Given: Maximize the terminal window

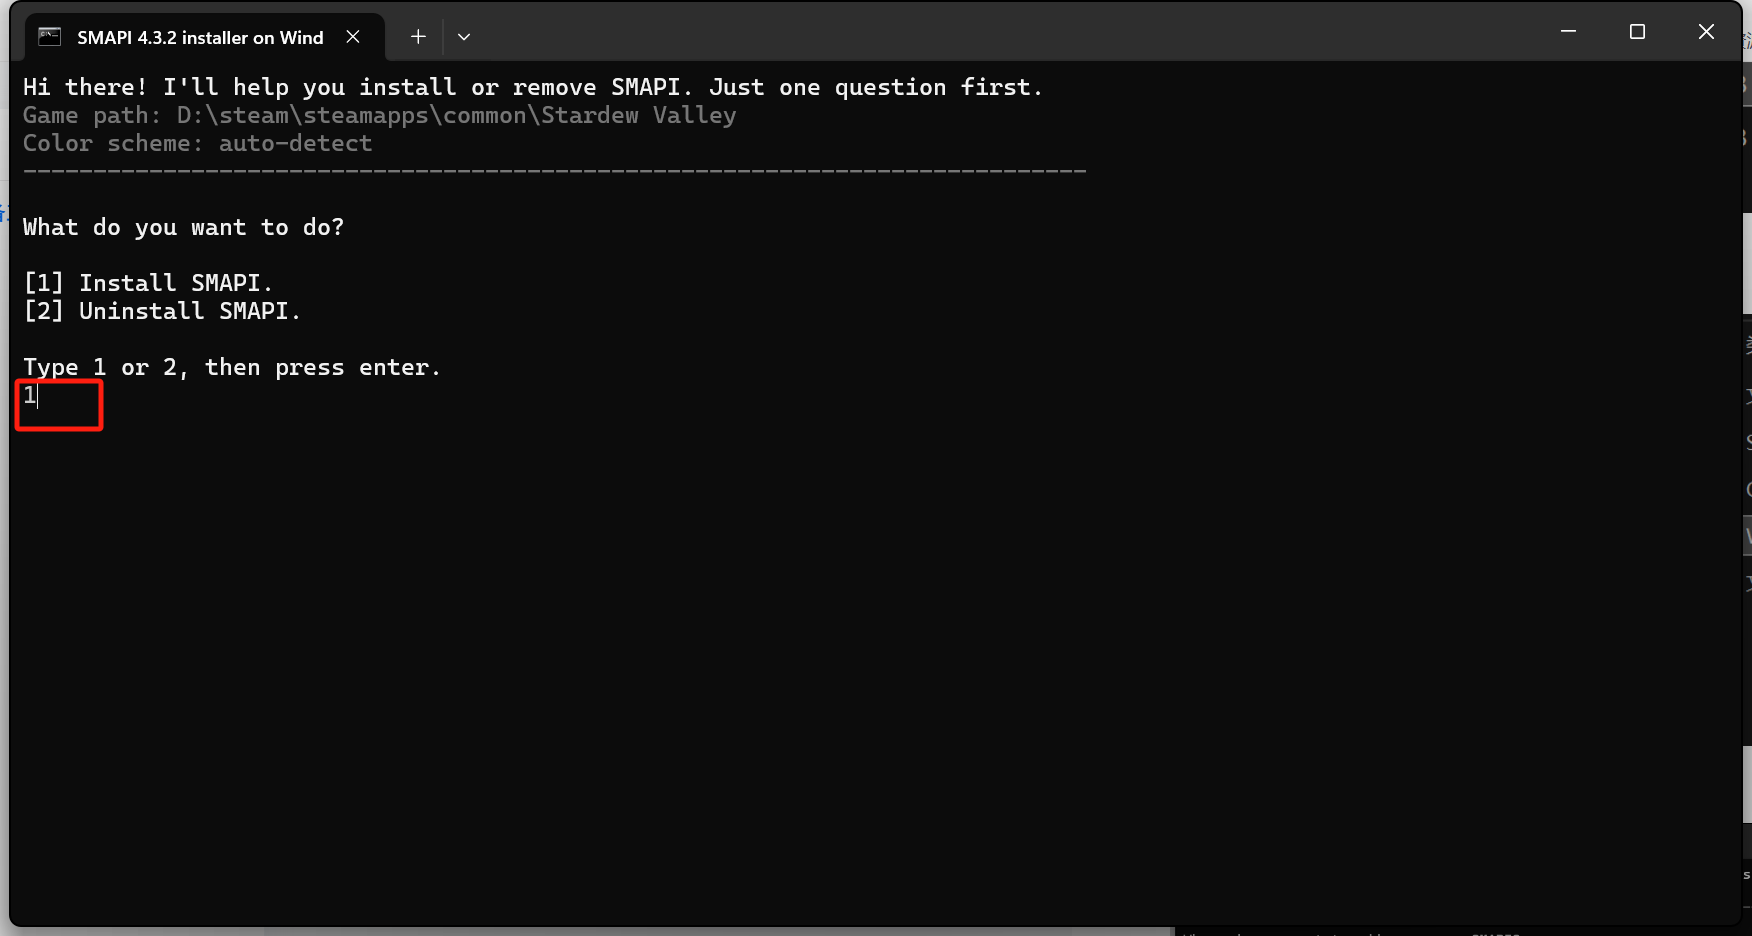Looking at the screenshot, I should [x=1637, y=32].
